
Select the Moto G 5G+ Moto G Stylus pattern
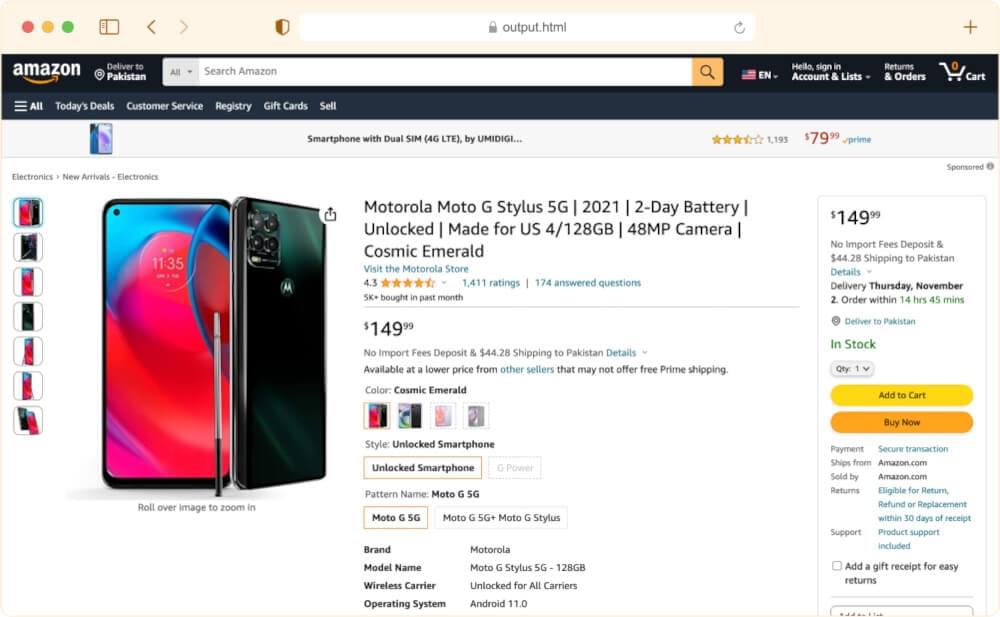[501, 518]
